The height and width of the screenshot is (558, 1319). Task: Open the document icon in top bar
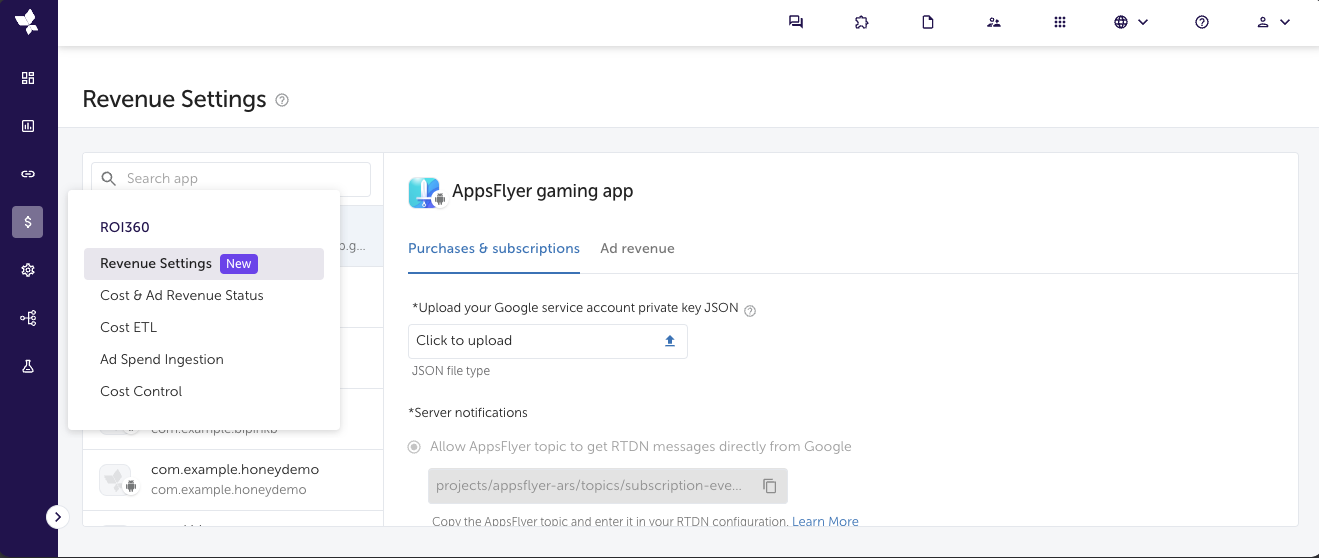[928, 22]
